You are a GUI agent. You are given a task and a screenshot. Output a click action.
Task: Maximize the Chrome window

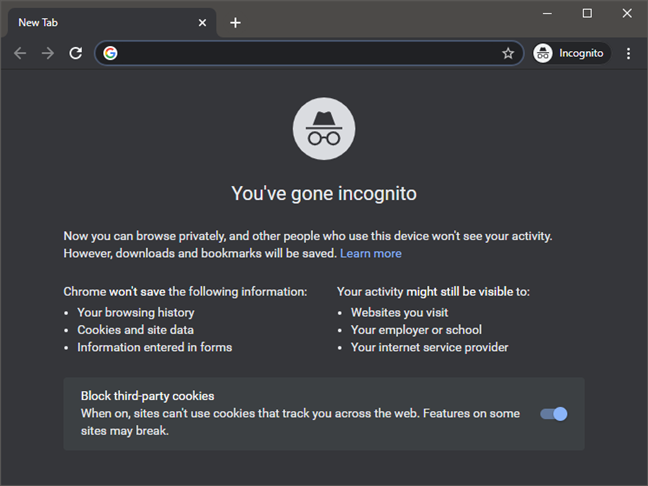click(x=587, y=14)
